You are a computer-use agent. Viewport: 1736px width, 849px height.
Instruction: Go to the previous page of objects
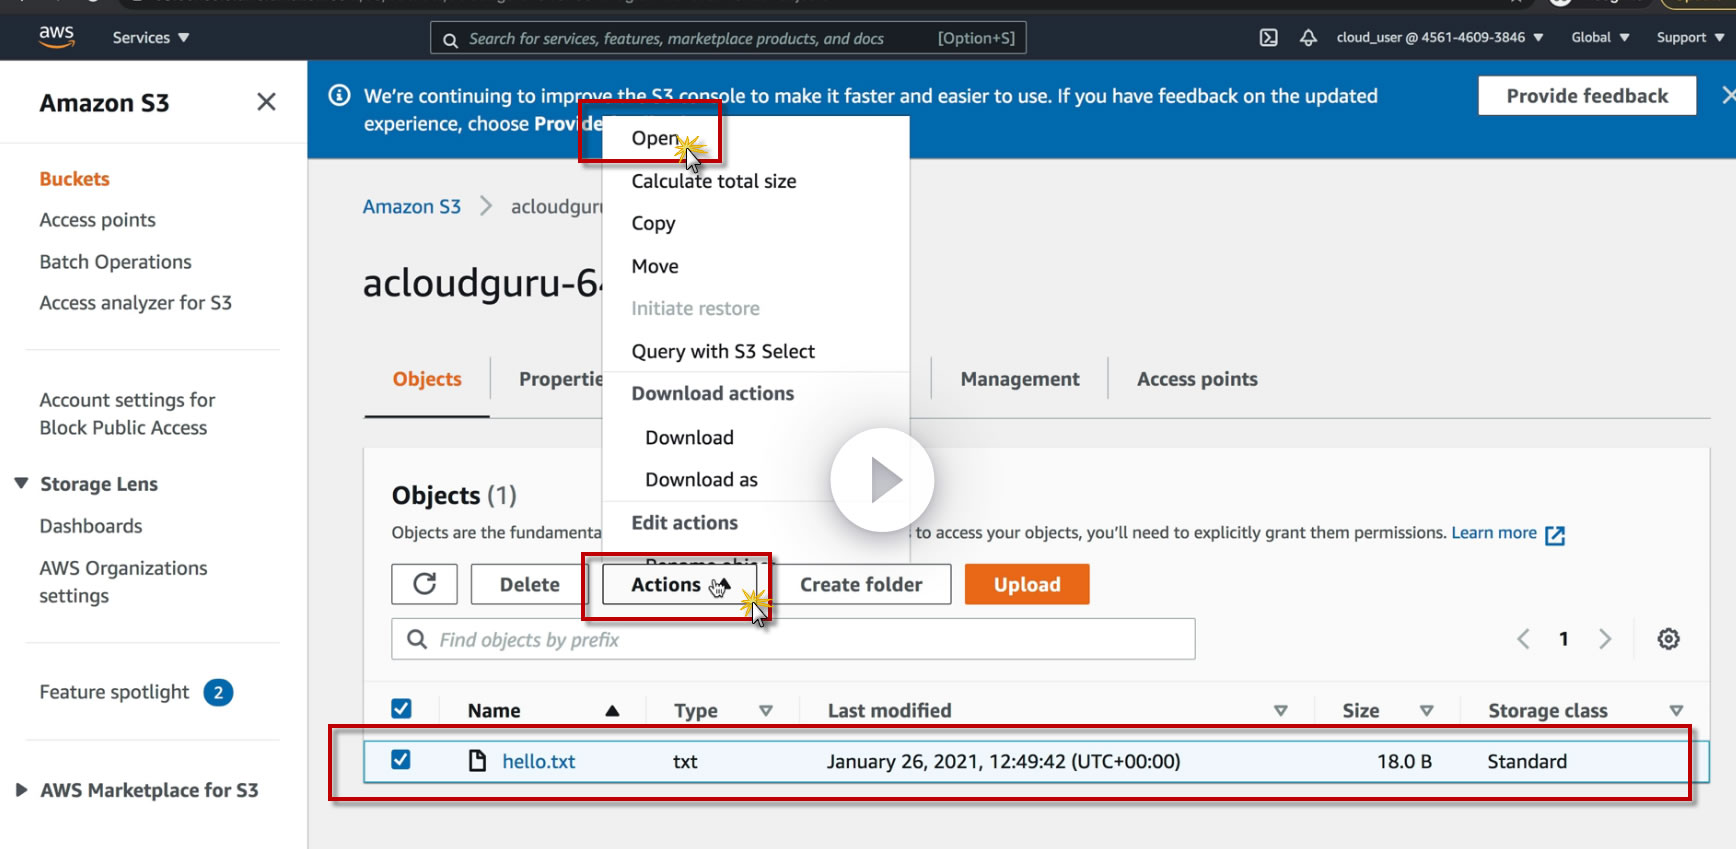[1523, 639]
